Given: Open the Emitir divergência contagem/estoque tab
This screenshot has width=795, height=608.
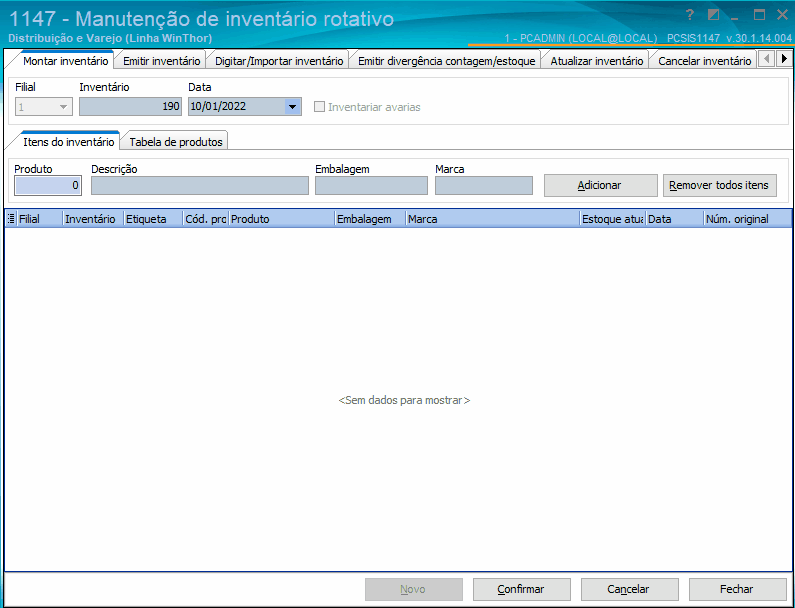Looking at the screenshot, I should click(x=446, y=61).
